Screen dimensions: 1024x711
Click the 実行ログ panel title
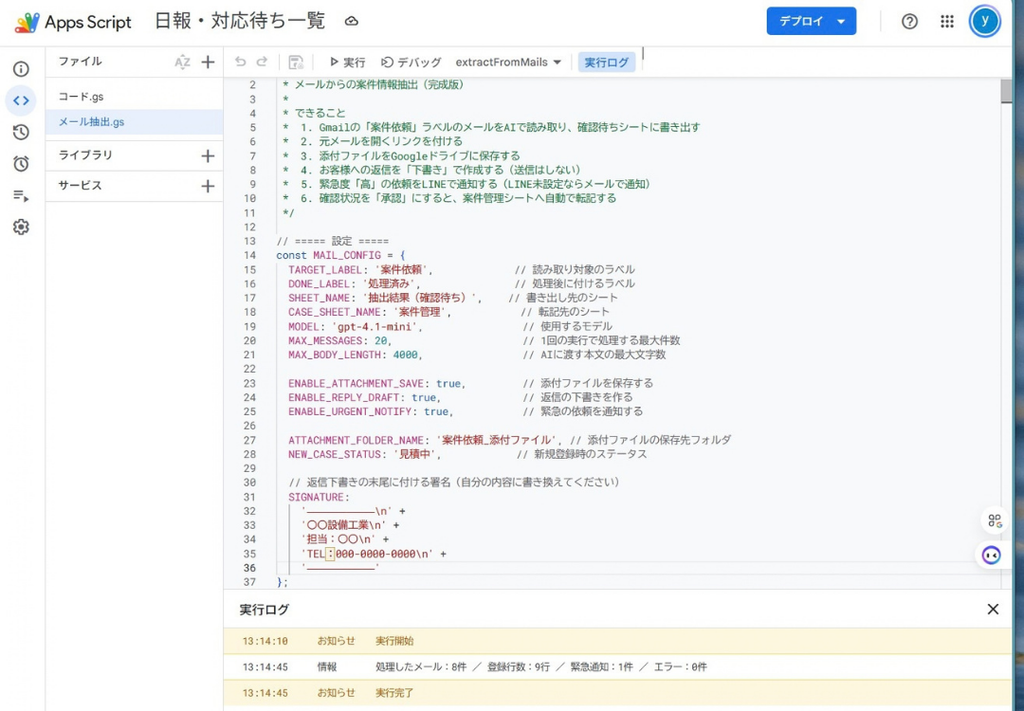point(264,610)
